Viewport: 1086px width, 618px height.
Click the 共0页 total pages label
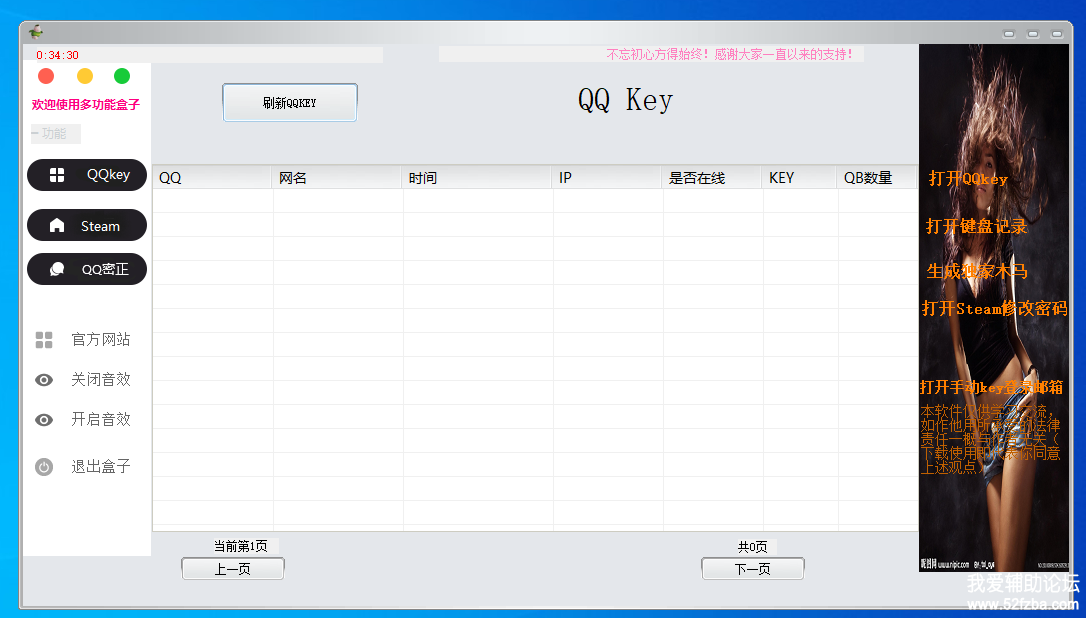pos(752,547)
